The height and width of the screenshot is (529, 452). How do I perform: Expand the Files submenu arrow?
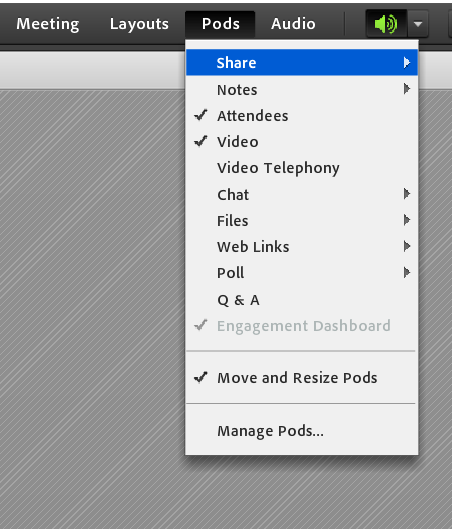407,220
